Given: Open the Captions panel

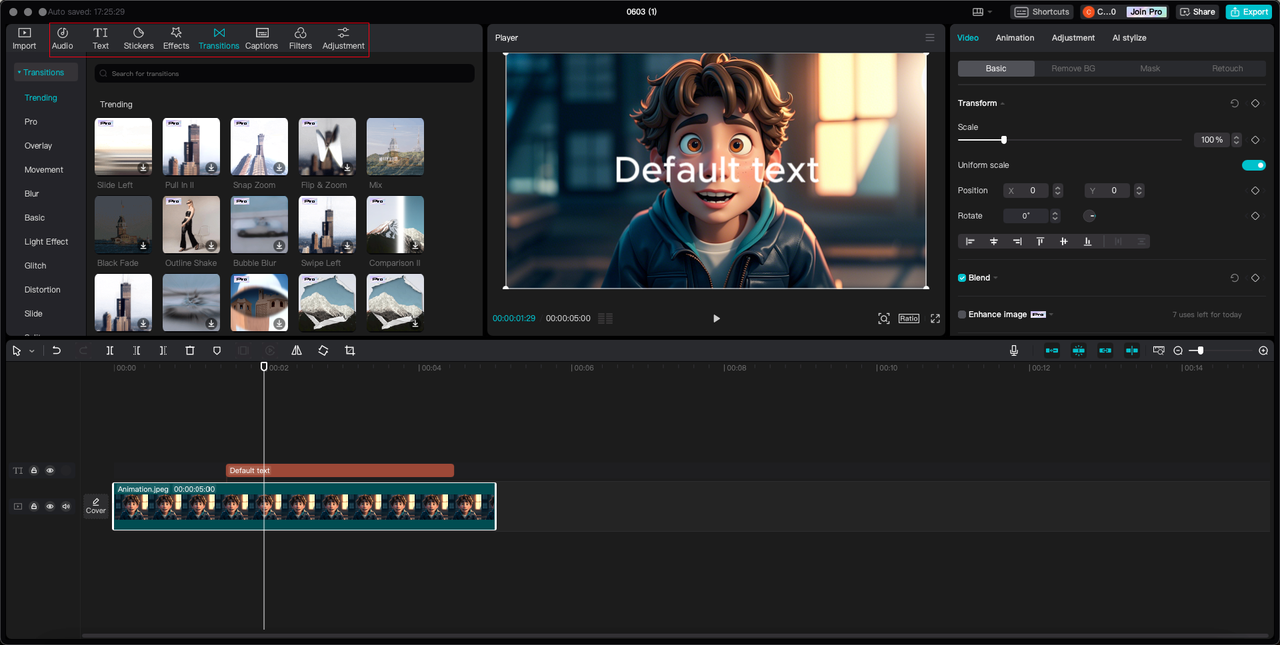Looking at the screenshot, I should (262, 39).
